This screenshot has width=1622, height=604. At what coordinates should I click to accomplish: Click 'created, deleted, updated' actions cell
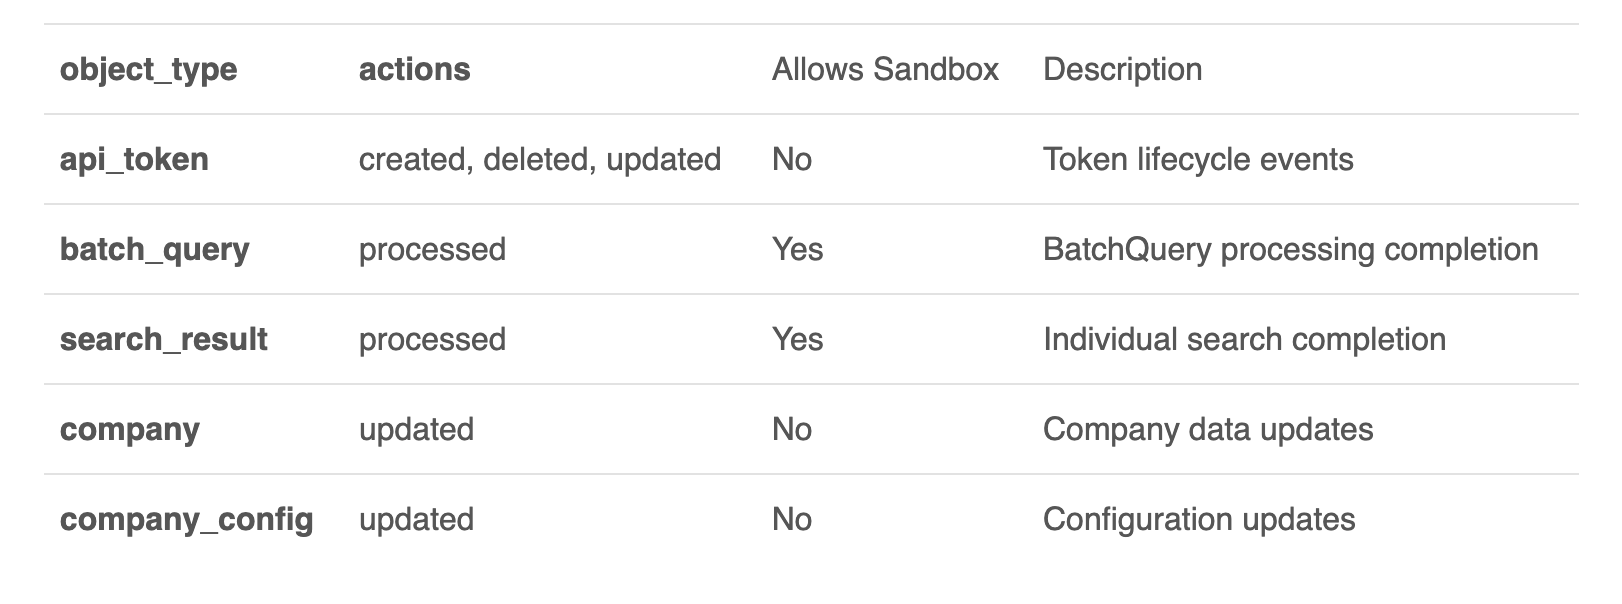(x=540, y=160)
